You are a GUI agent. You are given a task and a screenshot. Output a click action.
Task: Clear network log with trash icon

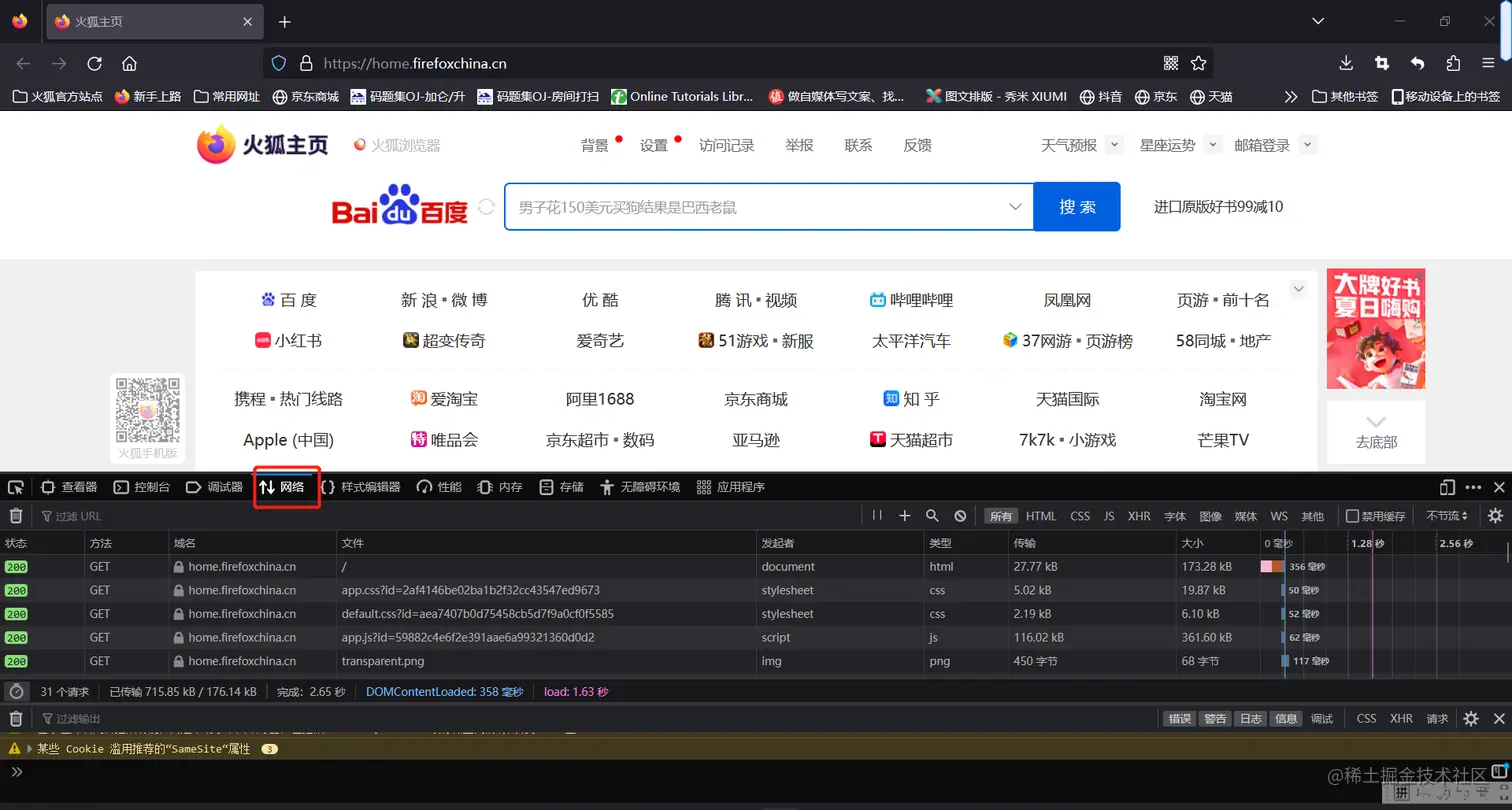click(16, 516)
